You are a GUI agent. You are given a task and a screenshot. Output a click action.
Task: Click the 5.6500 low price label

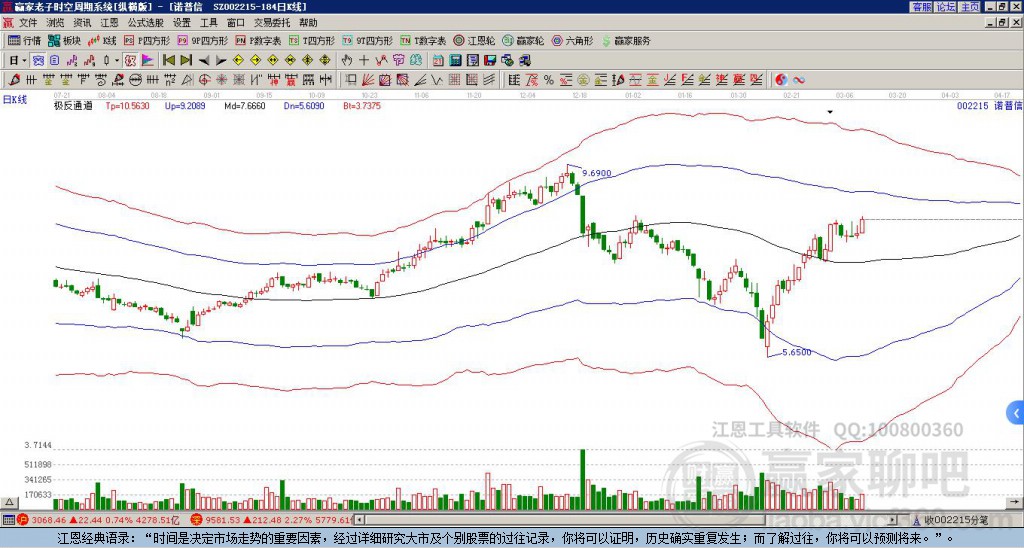[797, 352]
